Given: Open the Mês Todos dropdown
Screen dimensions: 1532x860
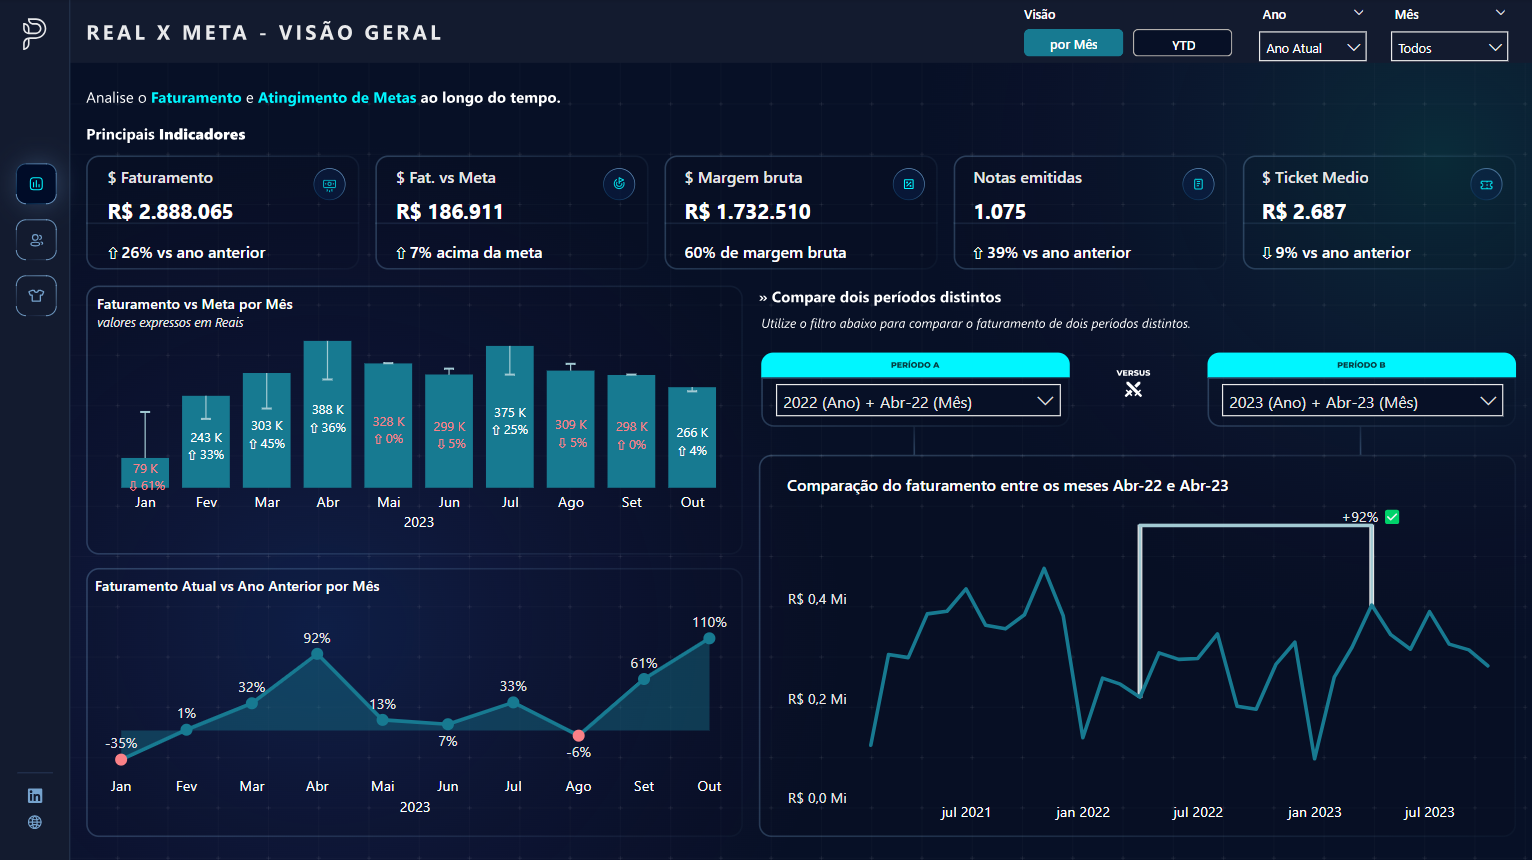Looking at the screenshot, I should tap(1449, 46).
